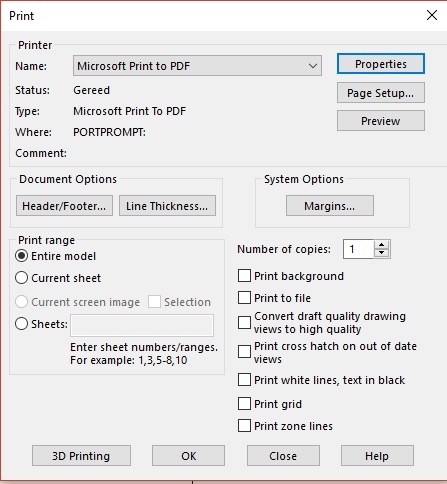The height and width of the screenshot is (484, 447).
Task: Click the 3D Printing button
Action: pyautogui.click(x=81, y=456)
